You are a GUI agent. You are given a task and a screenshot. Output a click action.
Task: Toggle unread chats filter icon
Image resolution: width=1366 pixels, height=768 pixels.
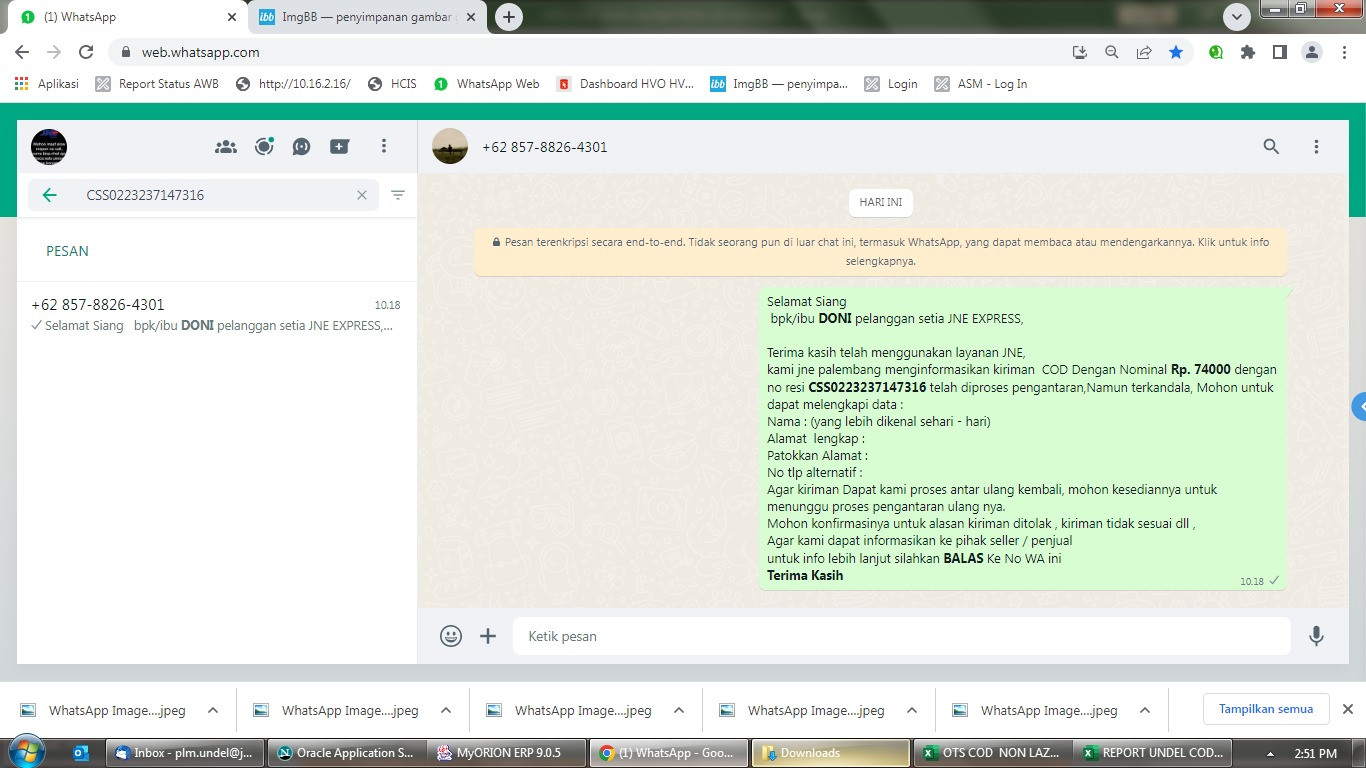(x=398, y=195)
